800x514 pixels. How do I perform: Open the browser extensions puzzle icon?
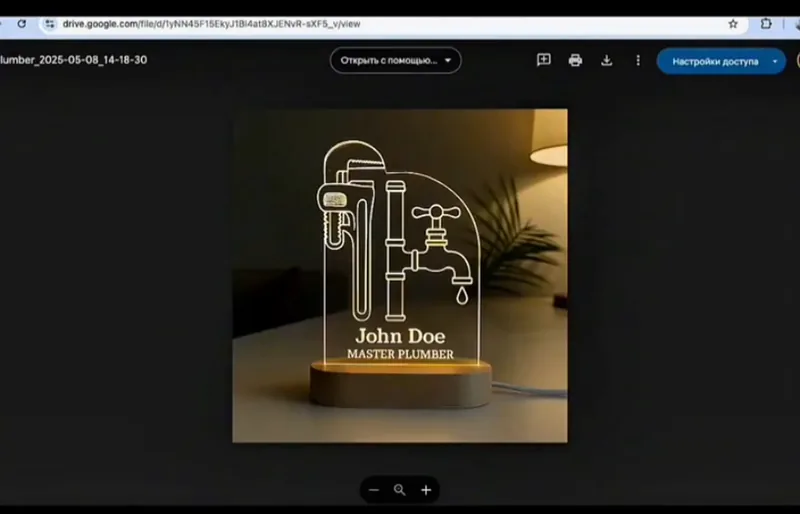tap(766, 23)
